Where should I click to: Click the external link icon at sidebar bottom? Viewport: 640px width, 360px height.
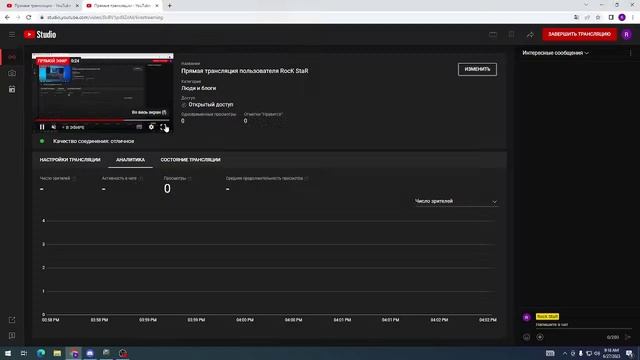point(12,320)
